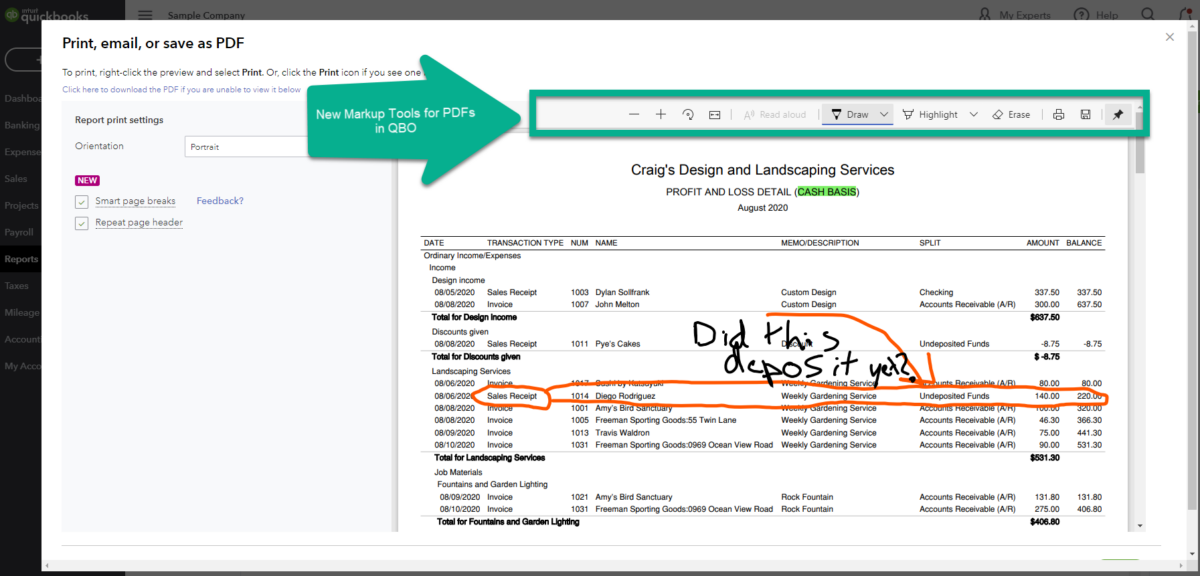The height and width of the screenshot is (576, 1200).
Task: Click Pye's Cakes in Discounts given
Action: tap(618, 343)
